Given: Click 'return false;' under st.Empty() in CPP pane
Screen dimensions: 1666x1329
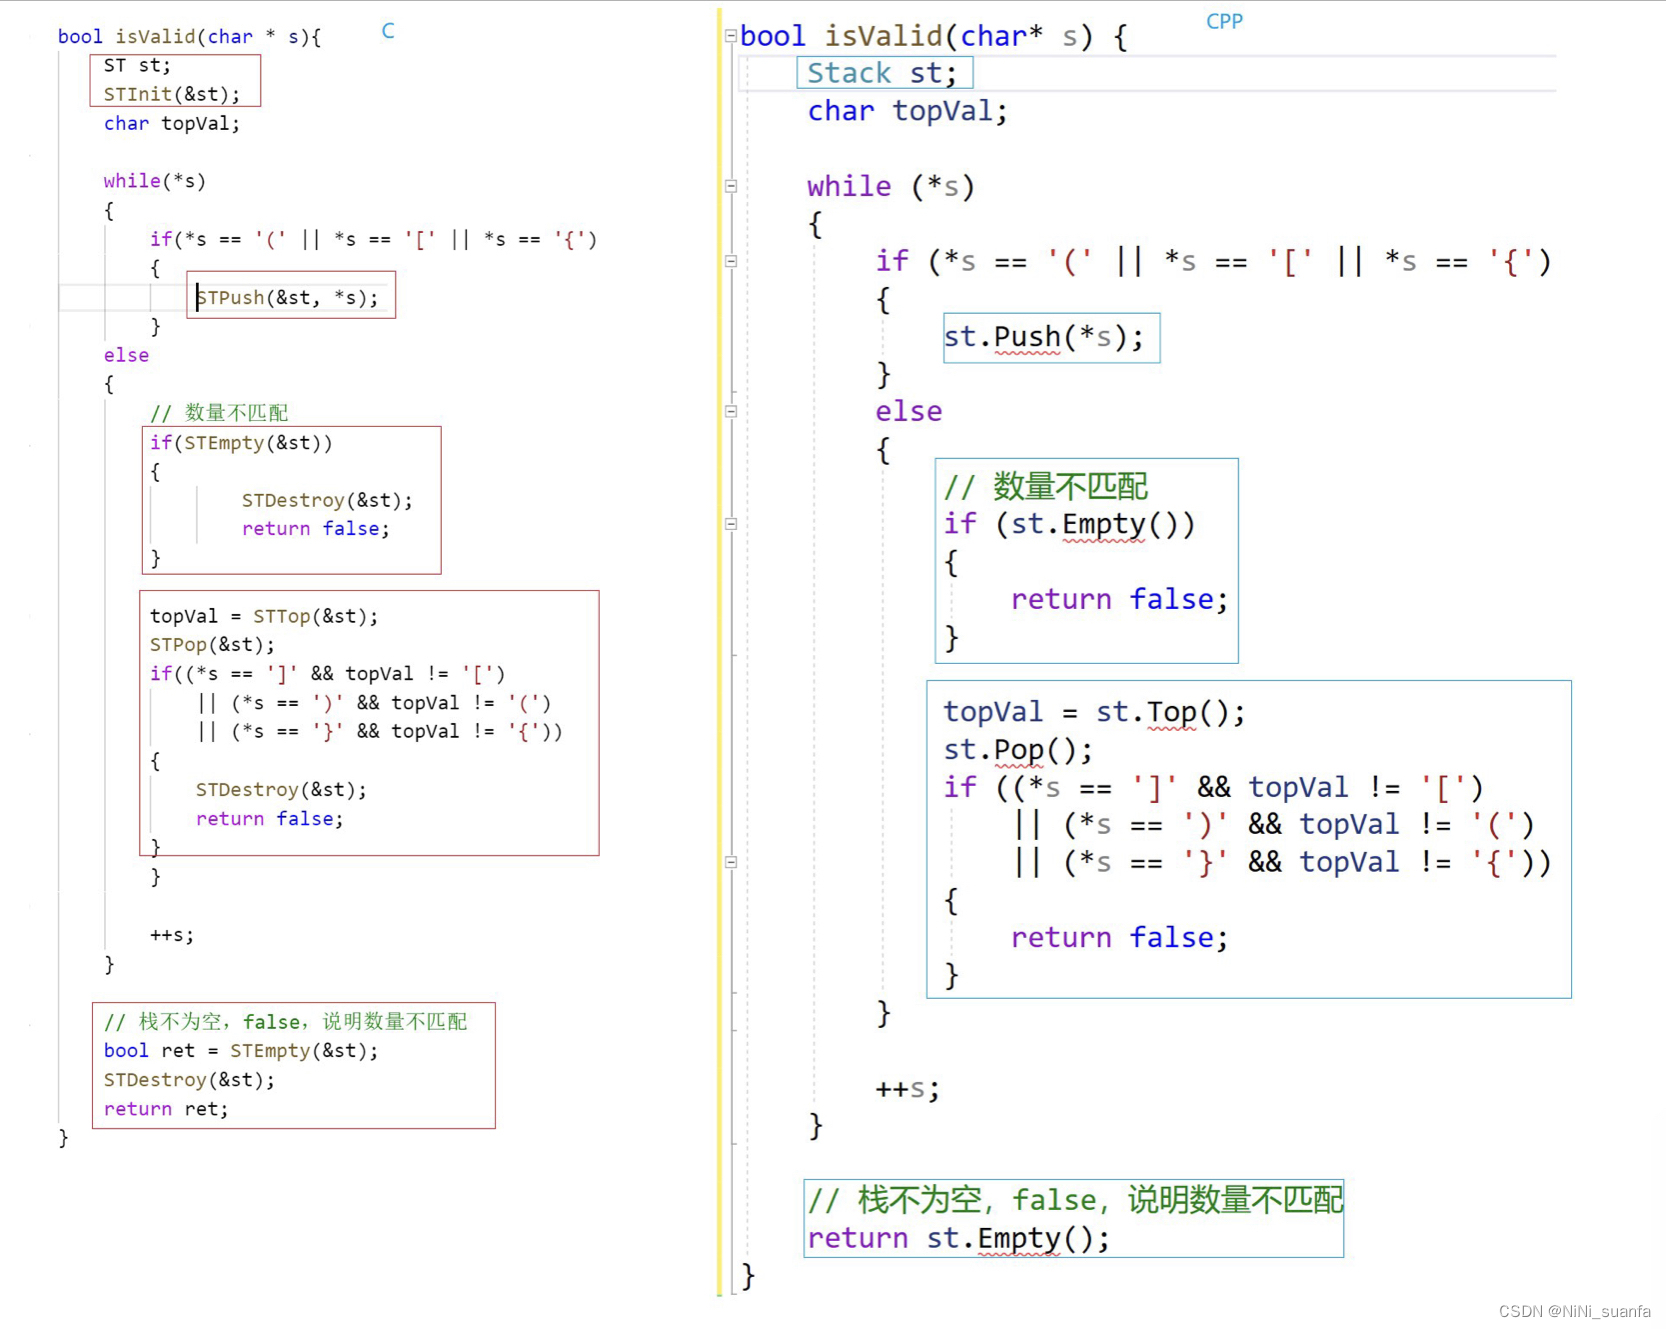Looking at the screenshot, I should point(1119,599).
